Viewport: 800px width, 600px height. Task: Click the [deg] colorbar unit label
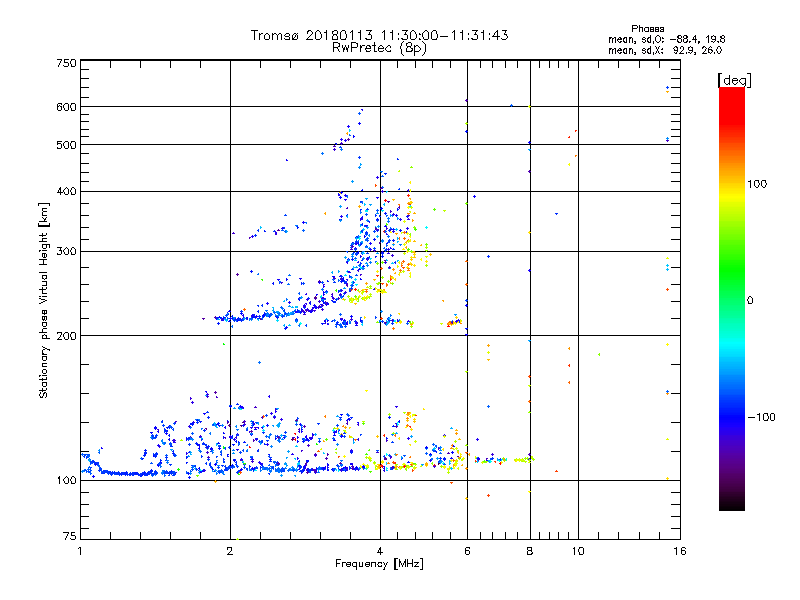tap(734, 80)
